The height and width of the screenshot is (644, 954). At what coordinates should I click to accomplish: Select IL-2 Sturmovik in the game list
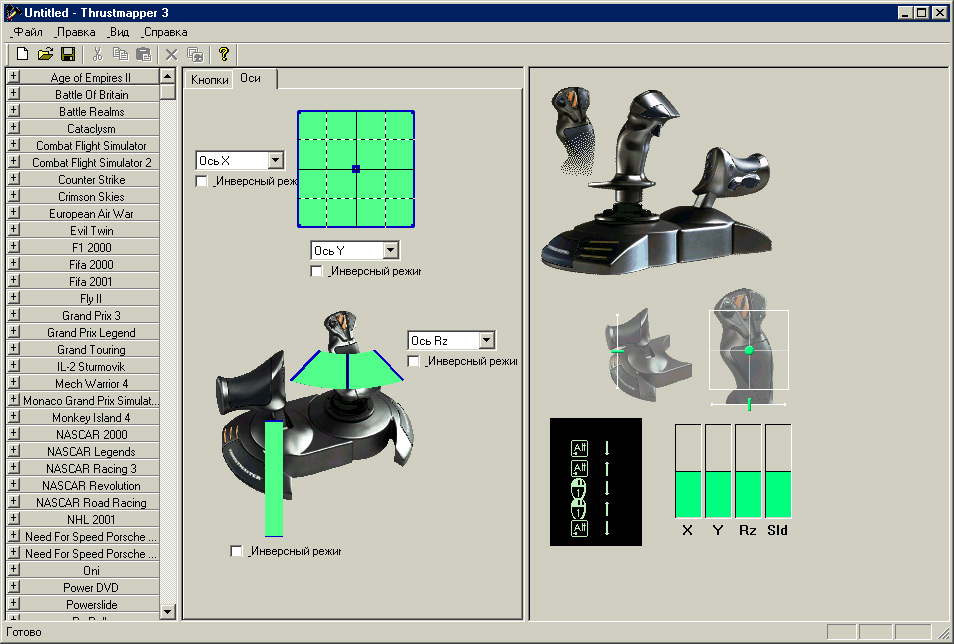tap(91, 367)
